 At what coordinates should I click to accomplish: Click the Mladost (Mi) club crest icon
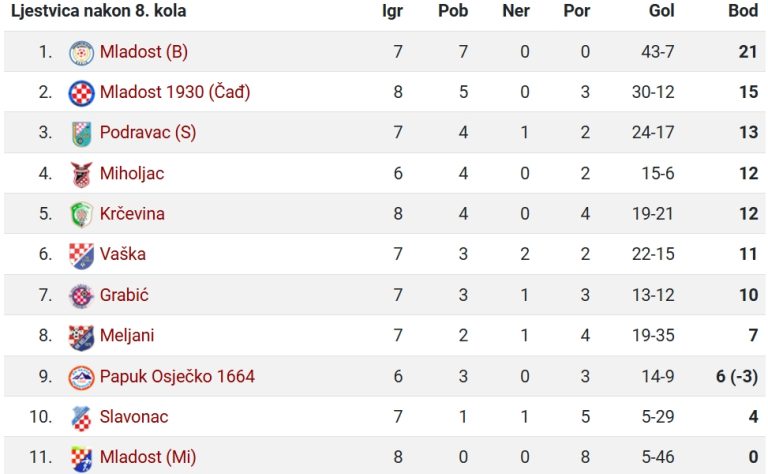(81, 459)
